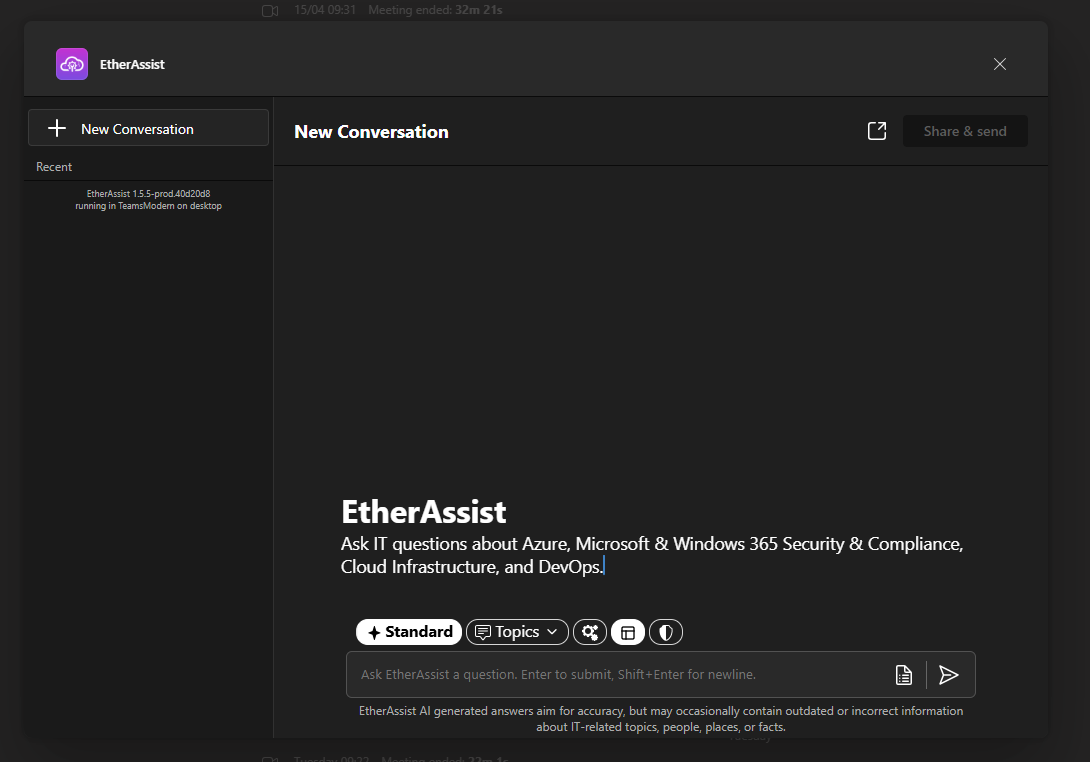Click the Recent section label
Image resolution: width=1090 pixels, height=762 pixels.
(x=54, y=167)
